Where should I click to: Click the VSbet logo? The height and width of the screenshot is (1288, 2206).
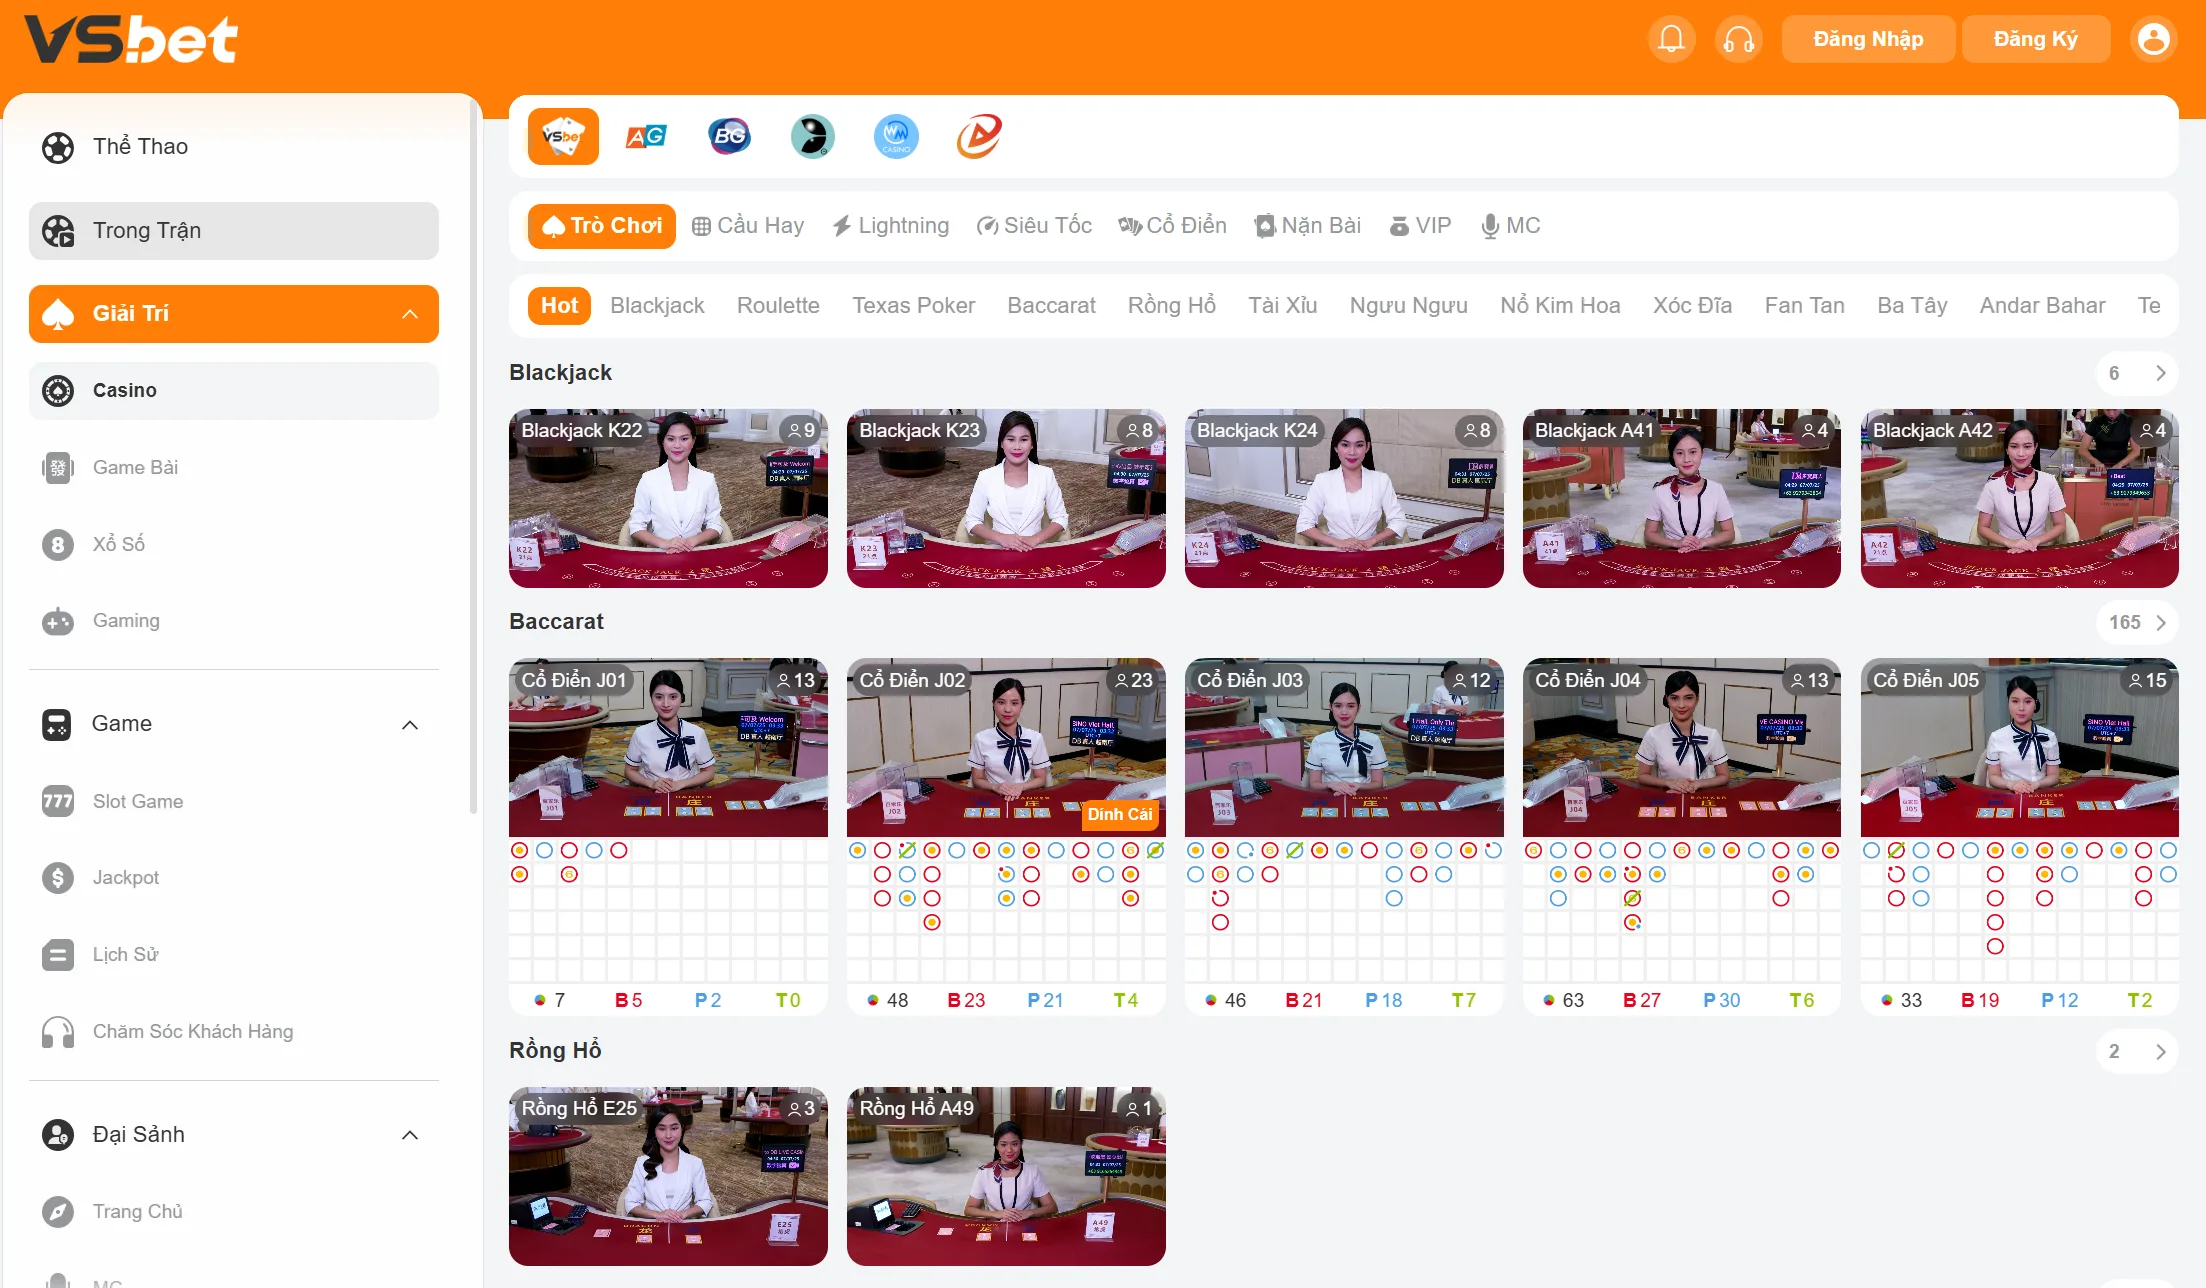pos(130,40)
